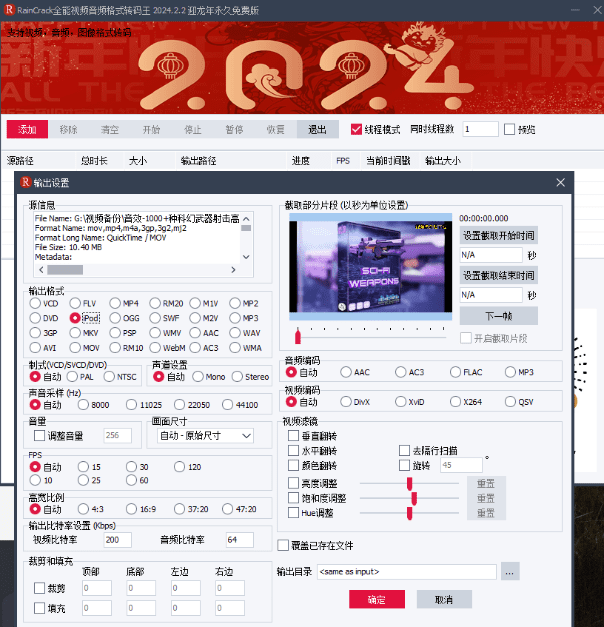
Task: Click source info scroll-up arrow
Action: click(246, 219)
